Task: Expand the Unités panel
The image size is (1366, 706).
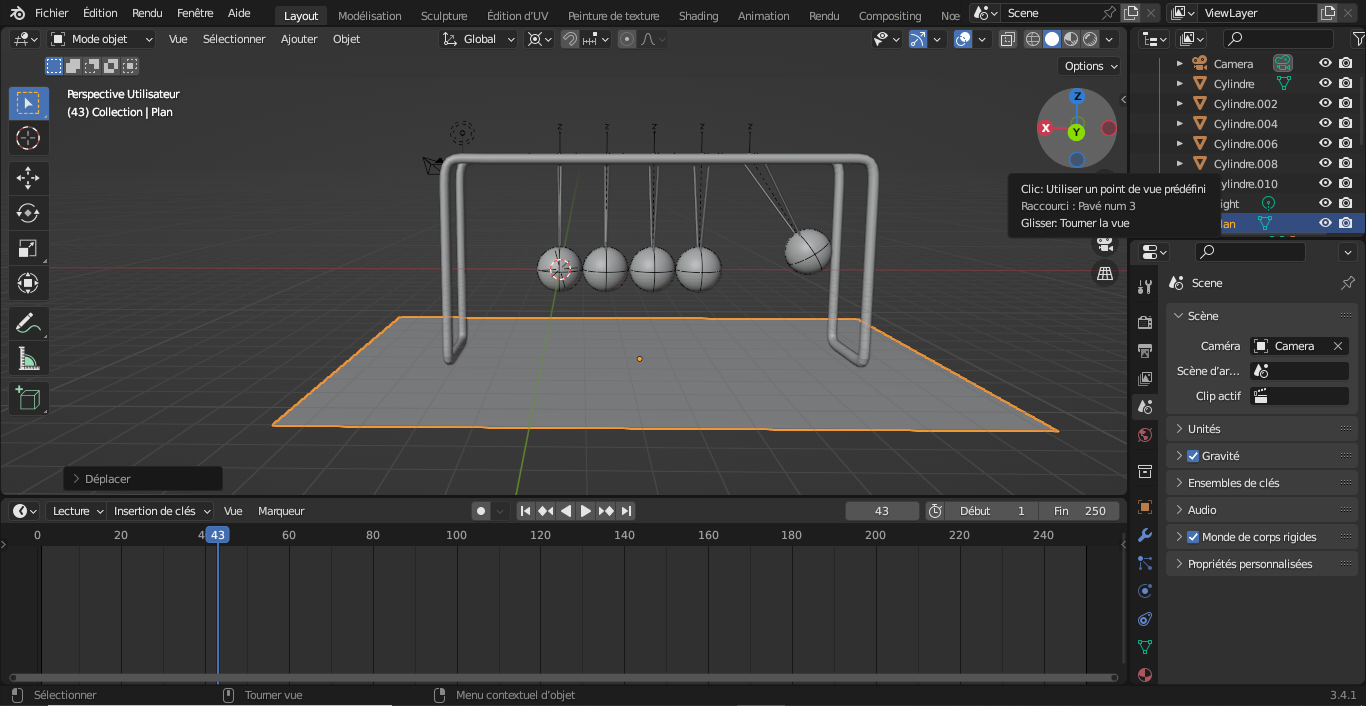Action: (1204, 429)
